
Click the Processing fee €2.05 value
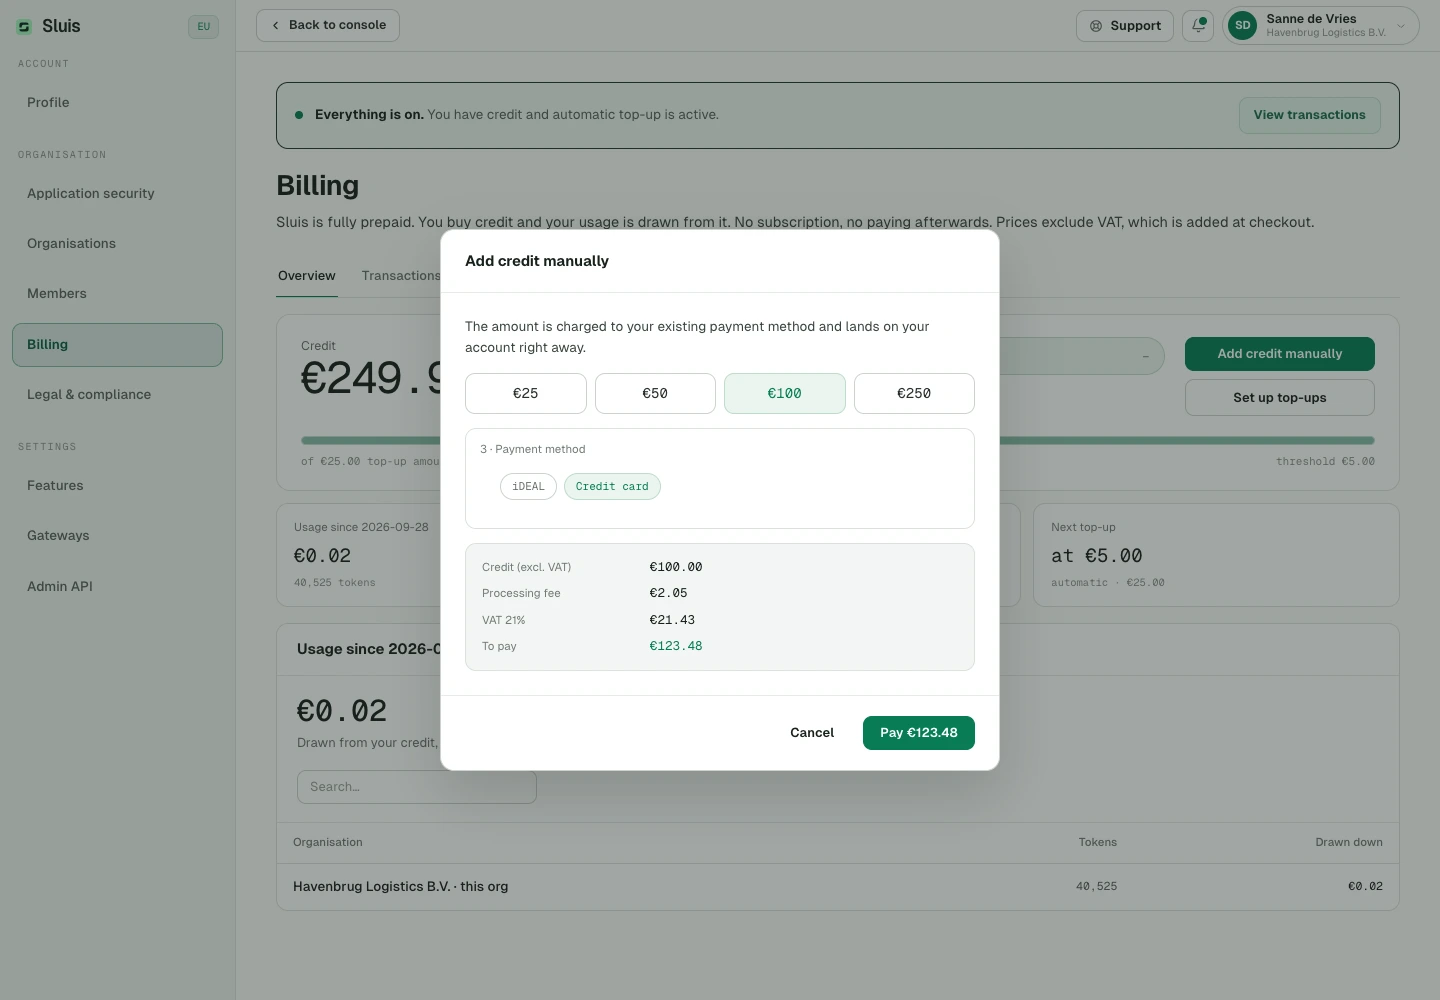tap(668, 593)
